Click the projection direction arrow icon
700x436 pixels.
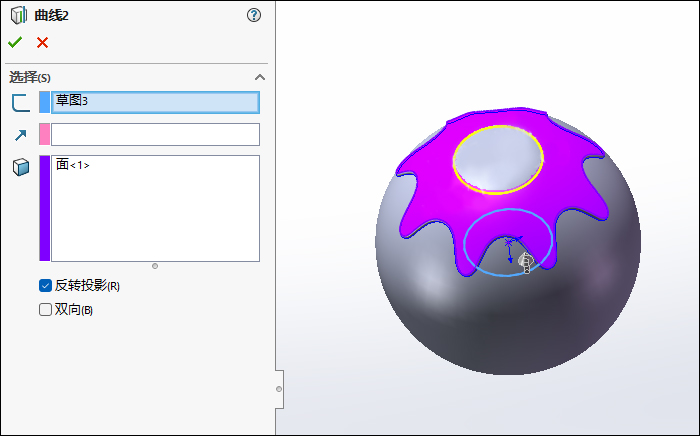click(20, 135)
